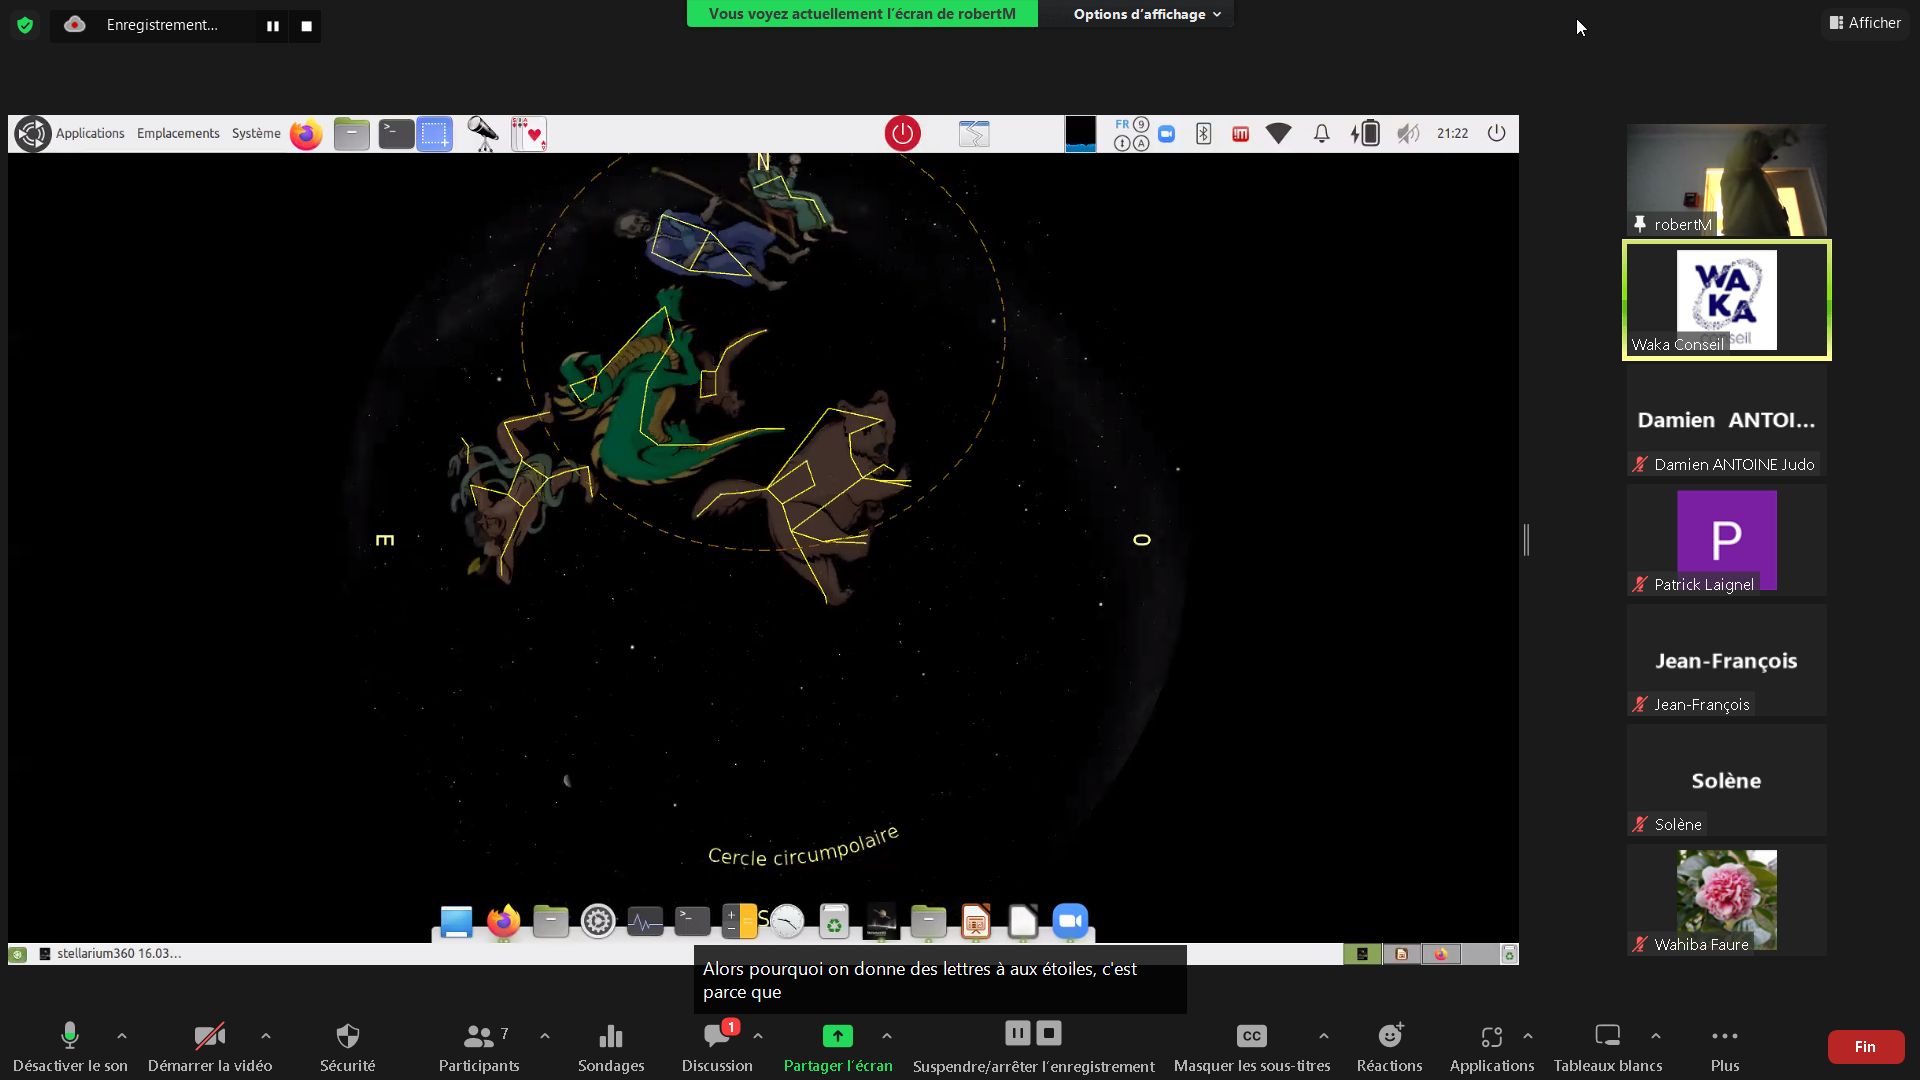This screenshot has height=1080, width=1920.
Task: Open the trash bin in the dock
Action: click(x=834, y=921)
